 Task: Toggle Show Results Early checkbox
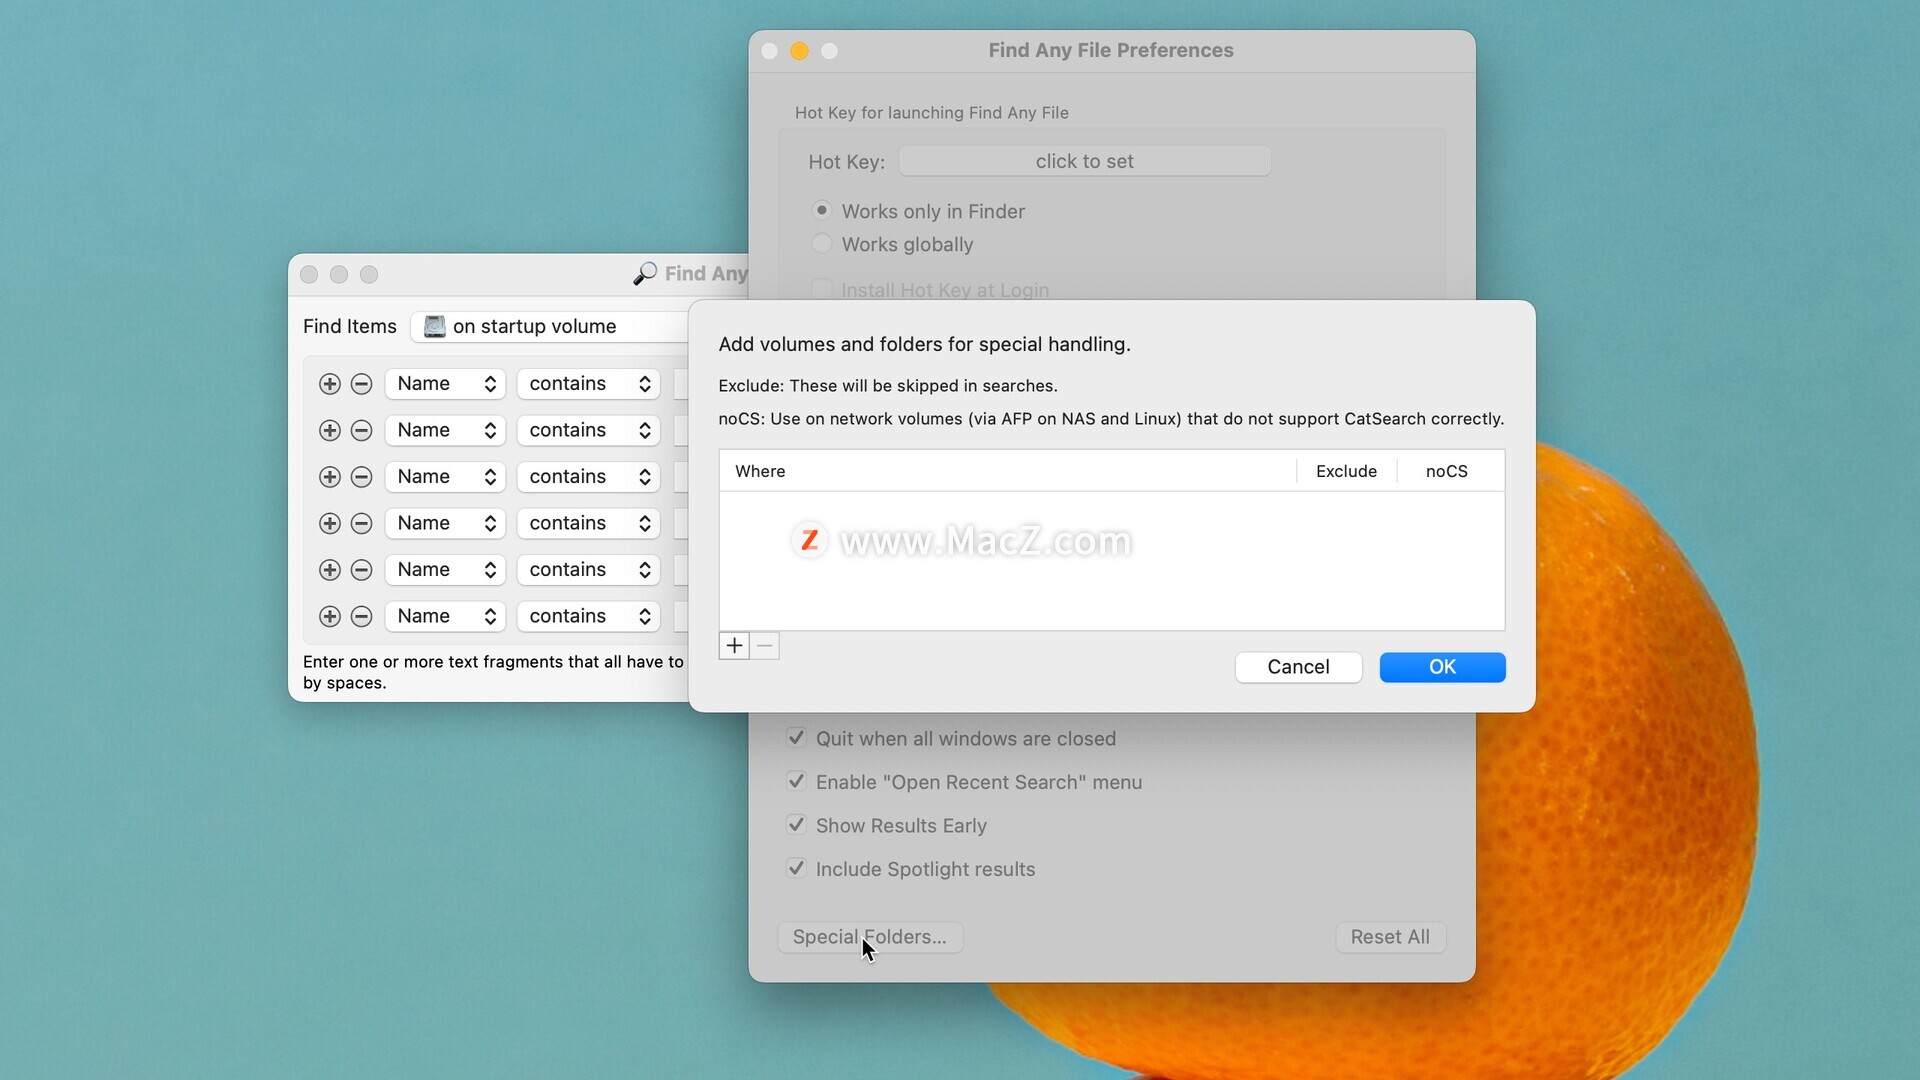coord(796,825)
